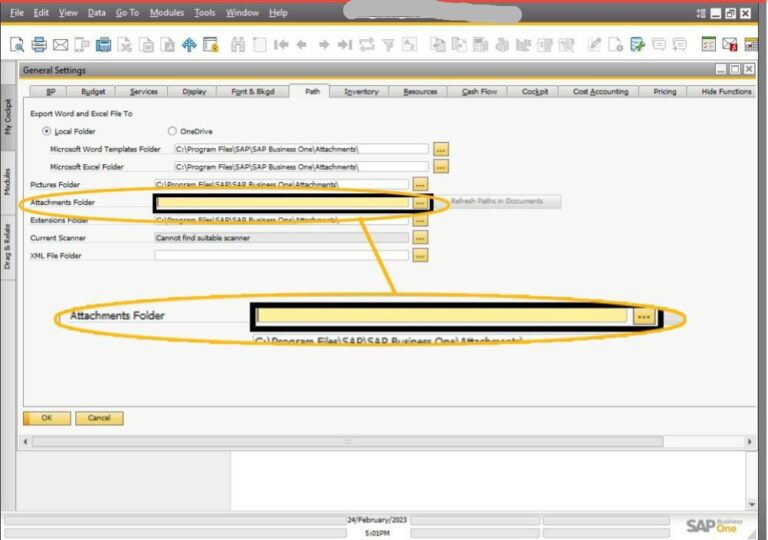Go to First Data Record arrow icon
This screenshot has height=540, width=768.
[x=281, y=45]
